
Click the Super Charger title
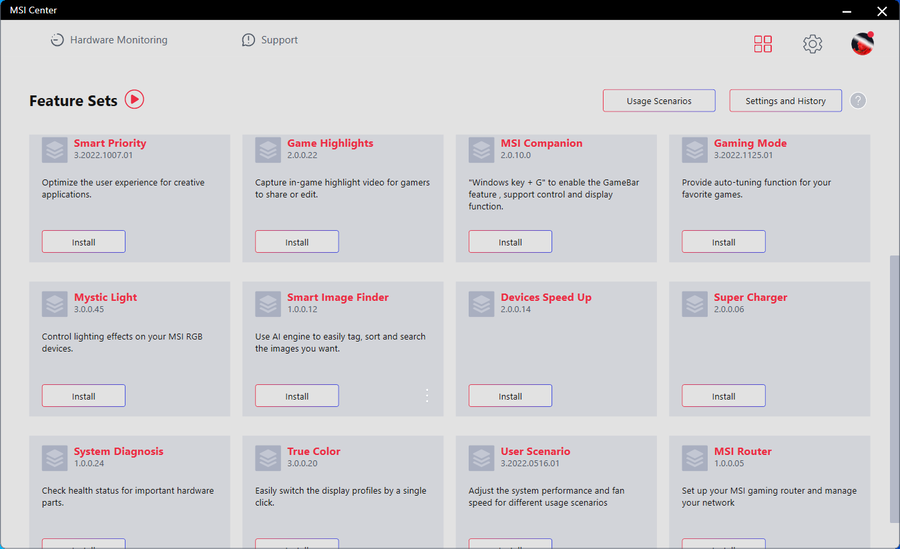(x=750, y=297)
